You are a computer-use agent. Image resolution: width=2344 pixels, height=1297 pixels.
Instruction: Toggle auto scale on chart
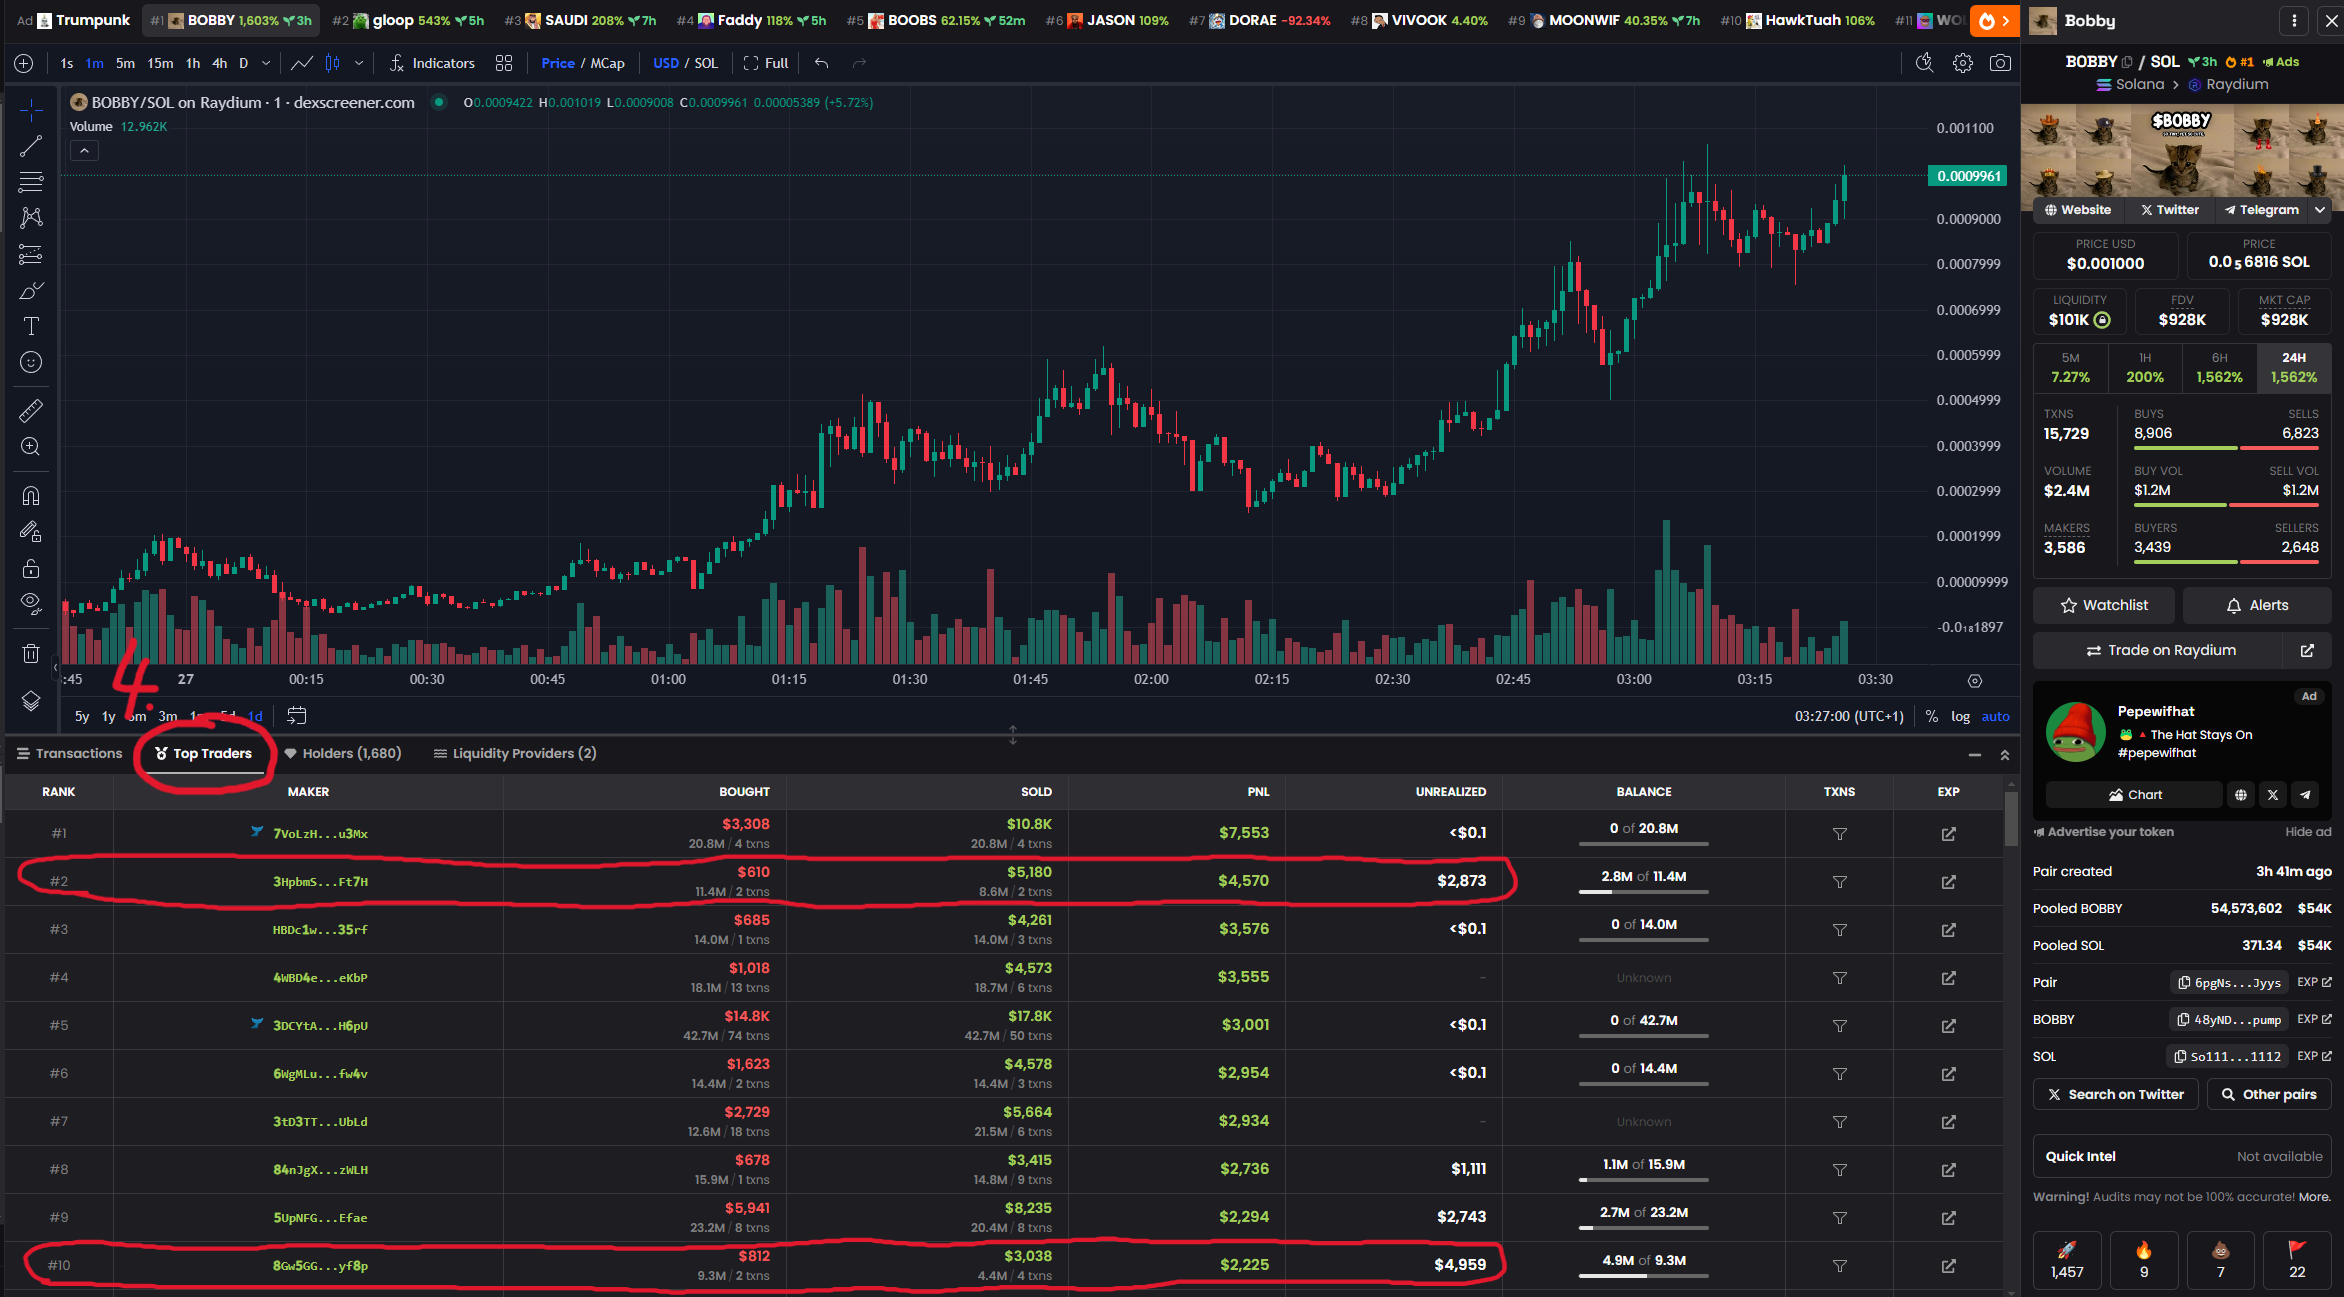pyautogui.click(x=1995, y=717)
